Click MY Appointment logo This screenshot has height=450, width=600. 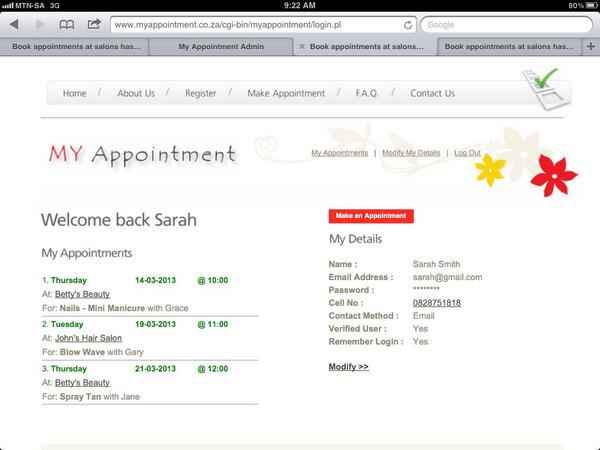pos(142,155)
